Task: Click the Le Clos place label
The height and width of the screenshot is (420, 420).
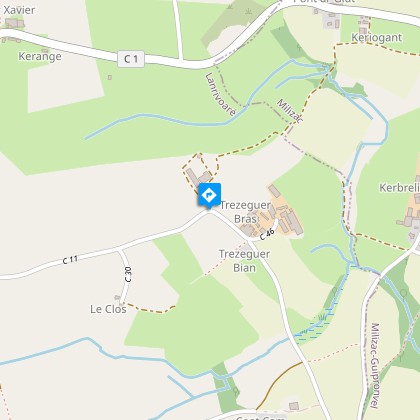Action: coord(108,309)
